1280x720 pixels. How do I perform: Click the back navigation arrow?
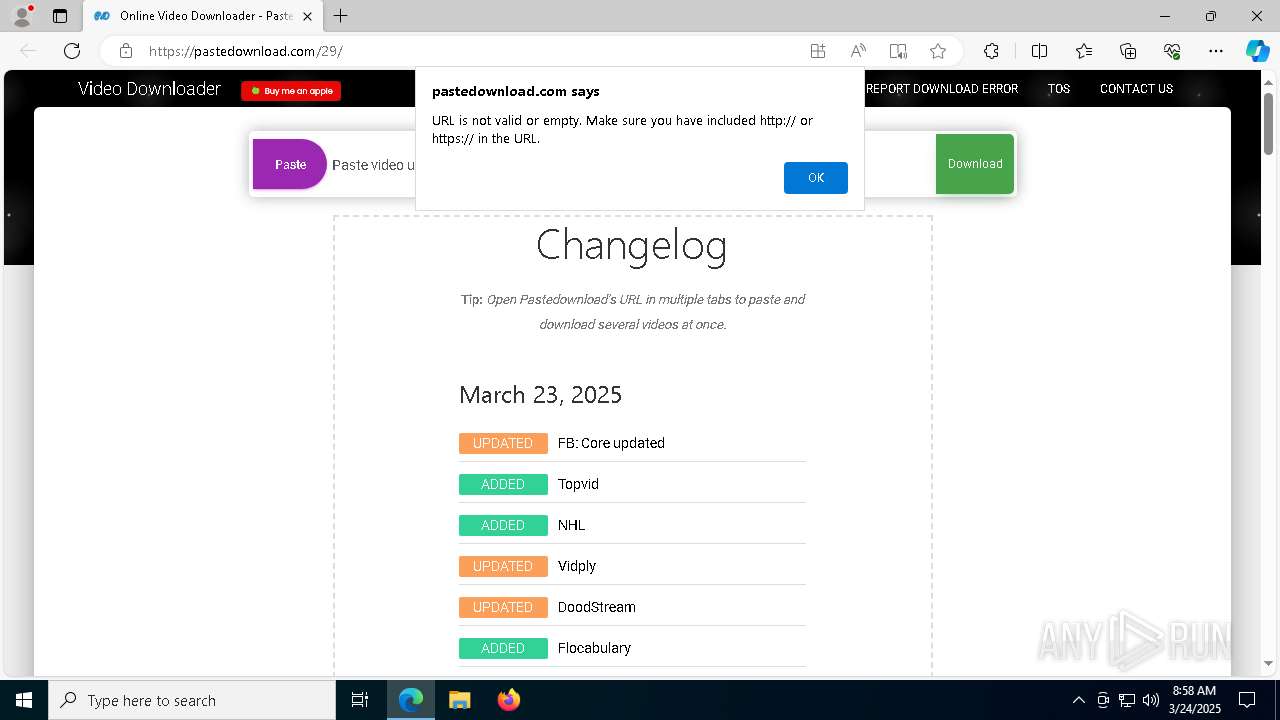coord(28,51)
